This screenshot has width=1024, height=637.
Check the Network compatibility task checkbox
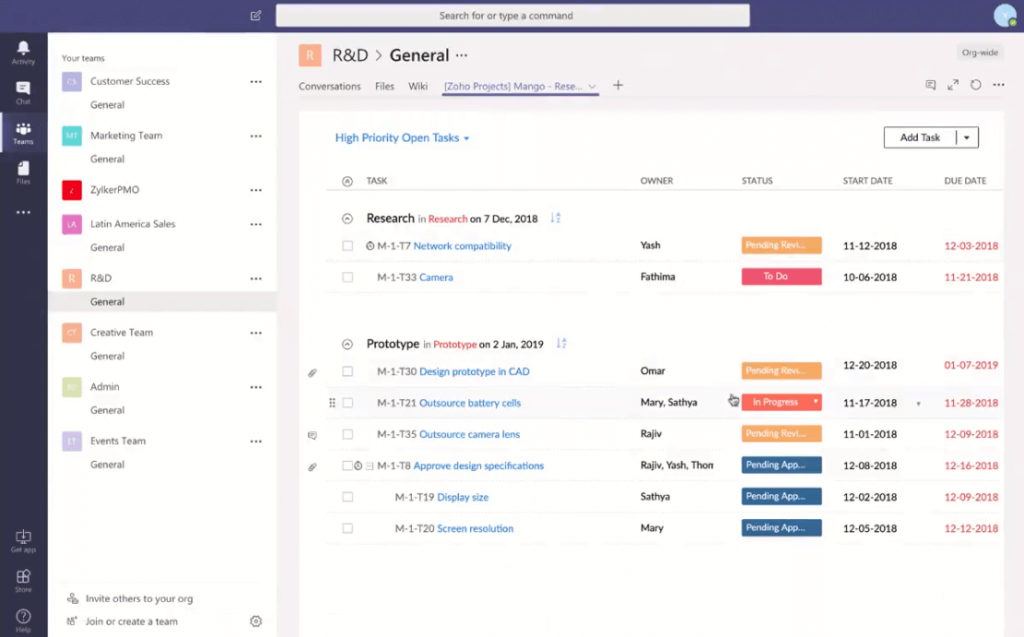347,246
